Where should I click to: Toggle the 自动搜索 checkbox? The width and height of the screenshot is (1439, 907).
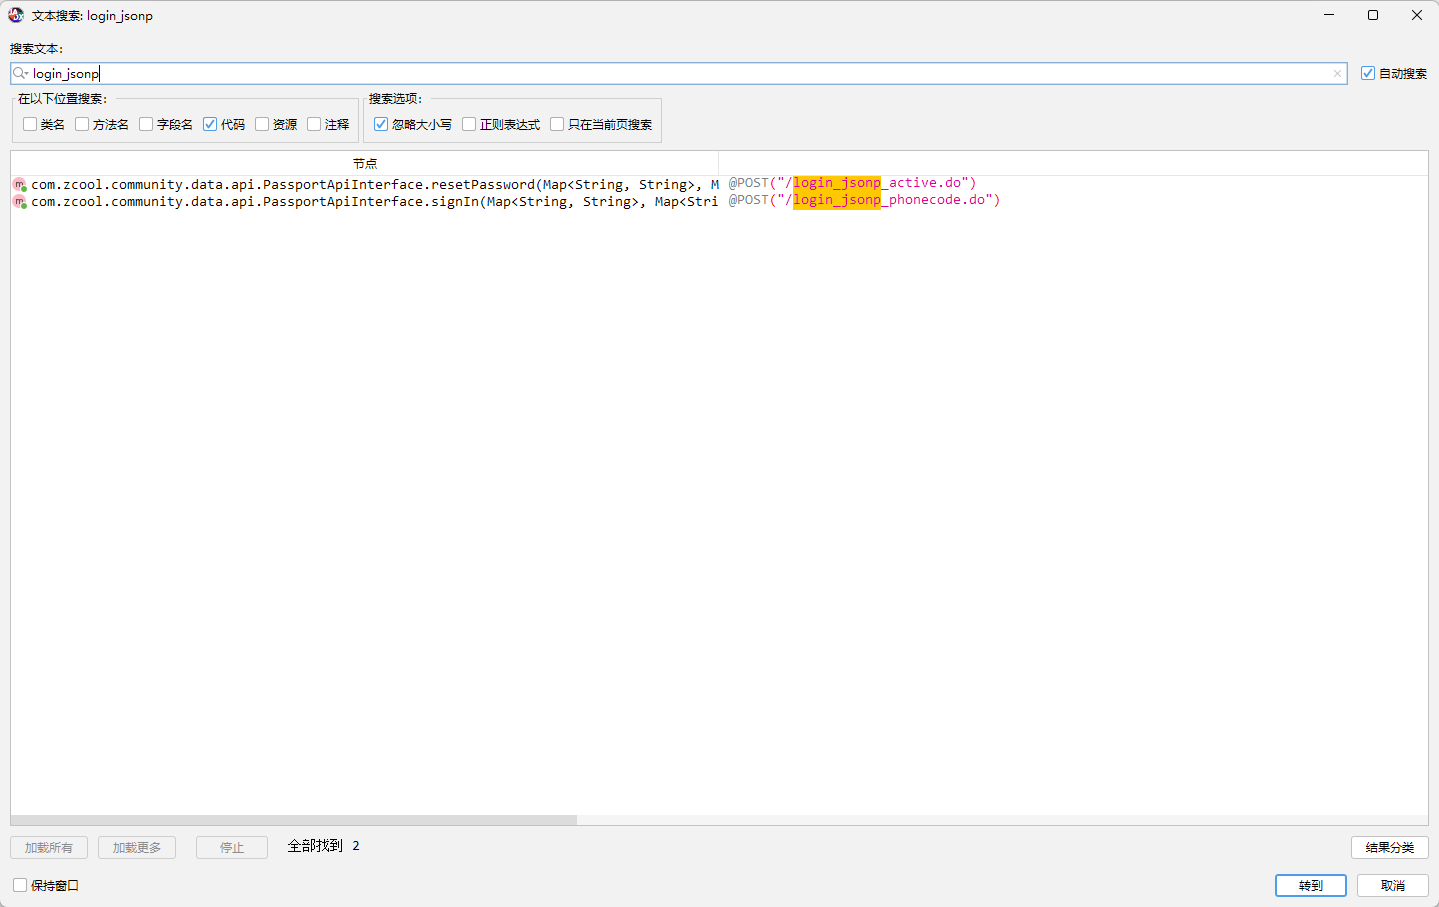click(1368, 73)
